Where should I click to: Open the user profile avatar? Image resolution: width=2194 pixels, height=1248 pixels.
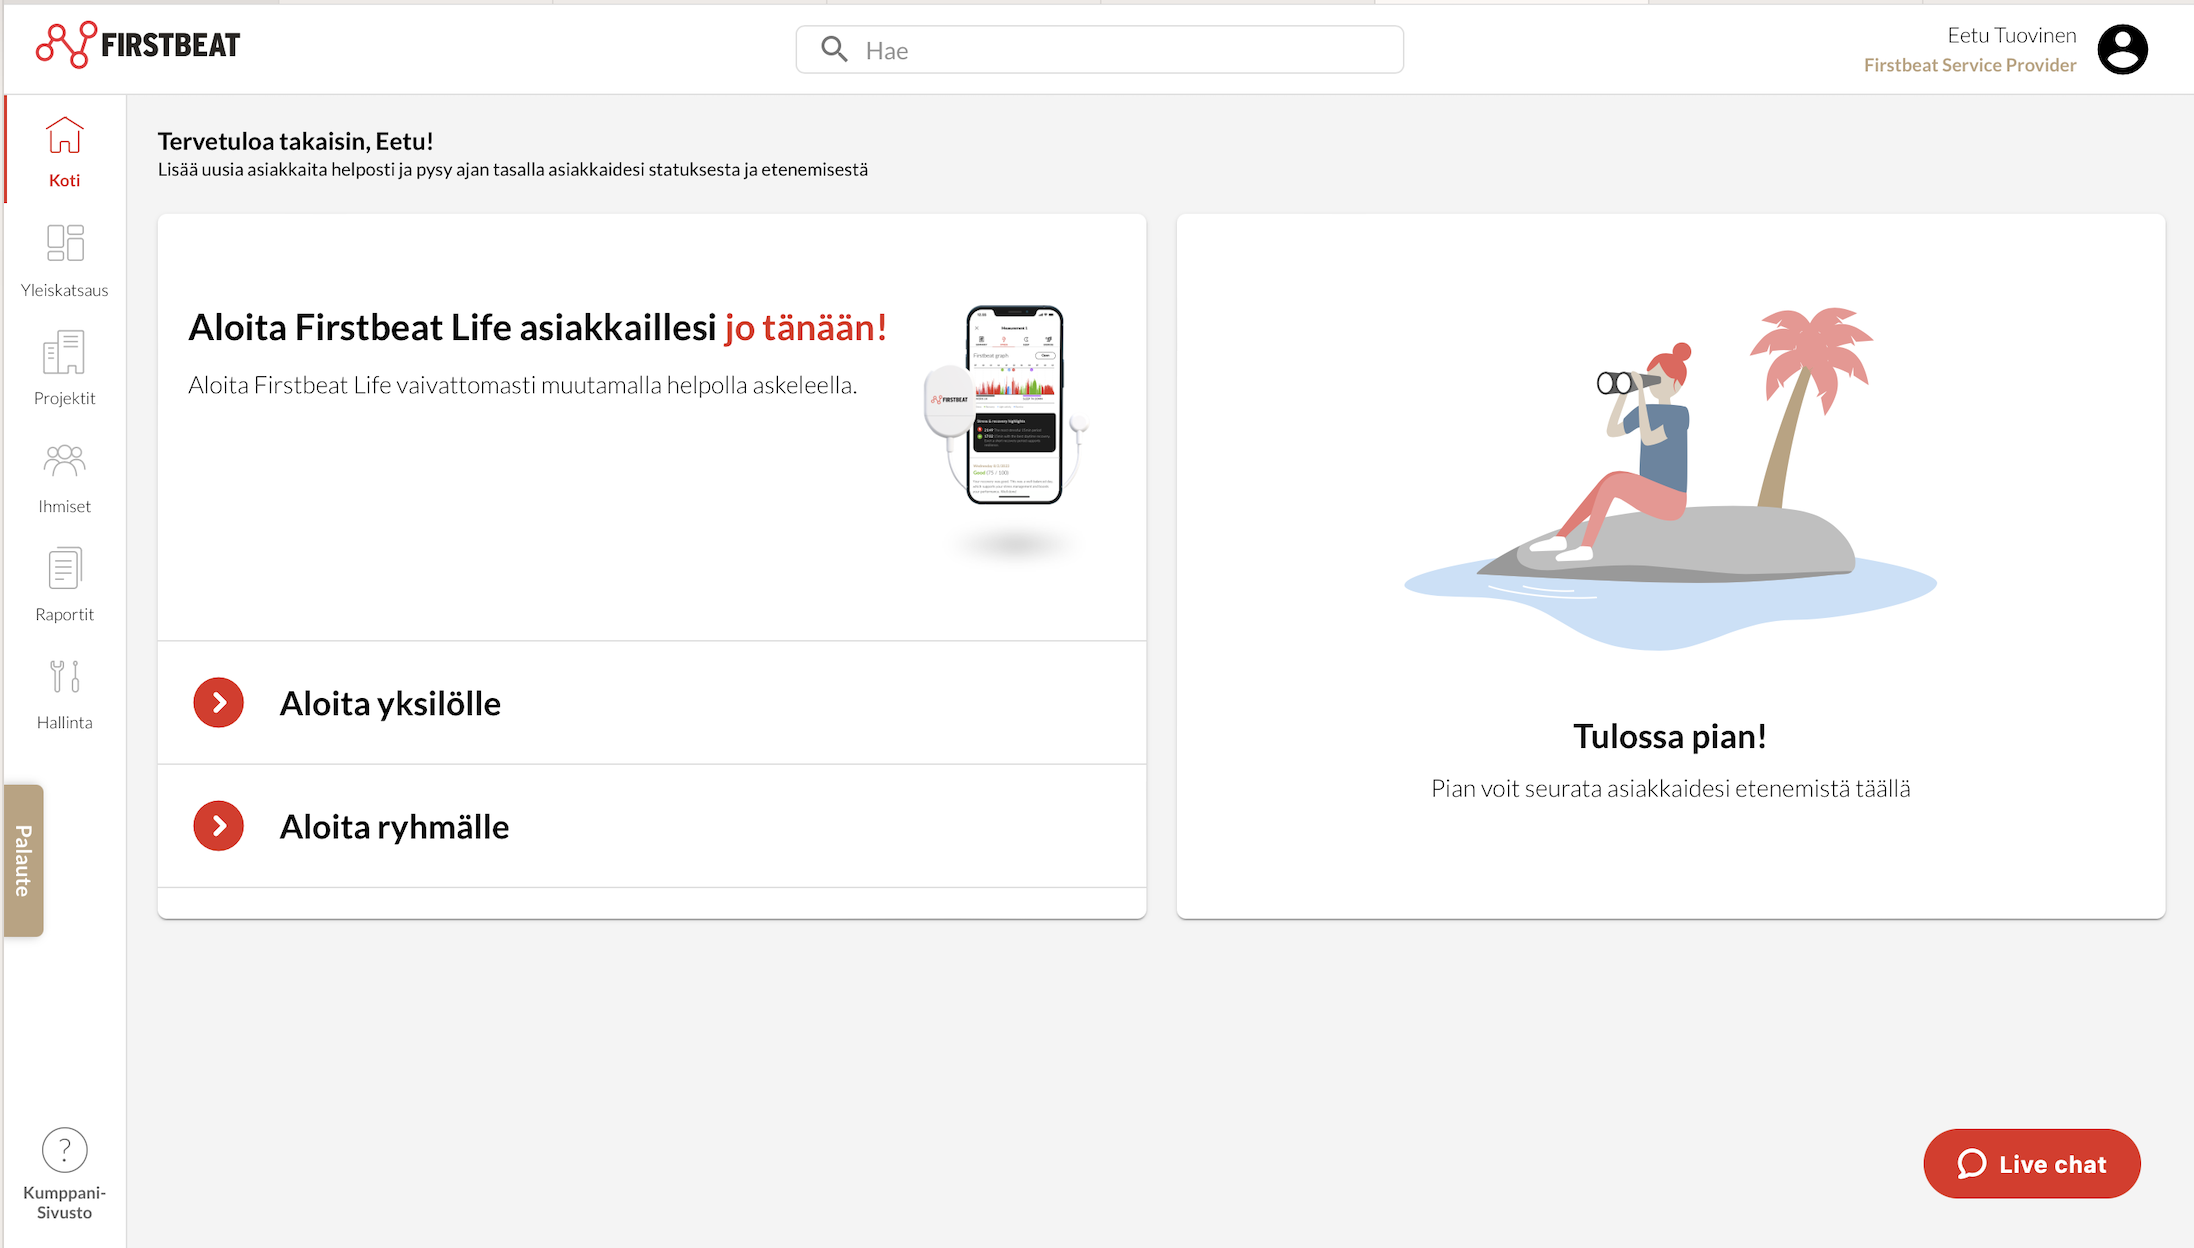tap(2122, 49)
